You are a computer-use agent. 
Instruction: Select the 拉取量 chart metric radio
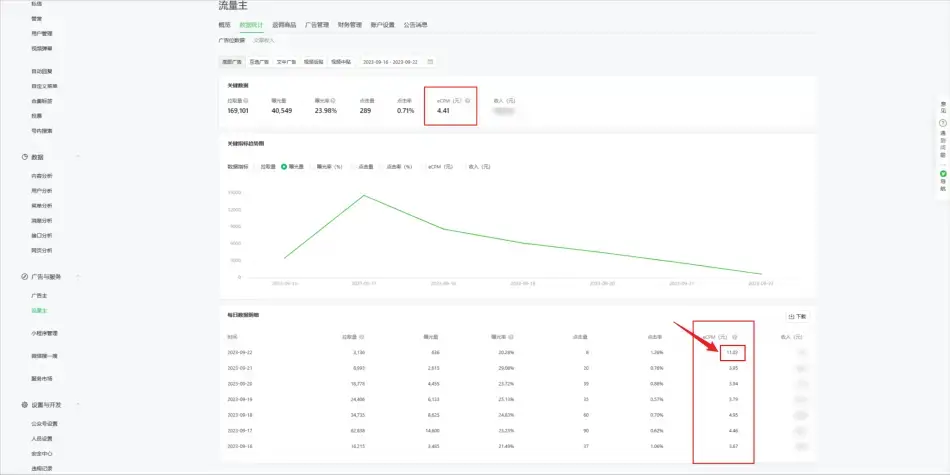click(256, 167)
